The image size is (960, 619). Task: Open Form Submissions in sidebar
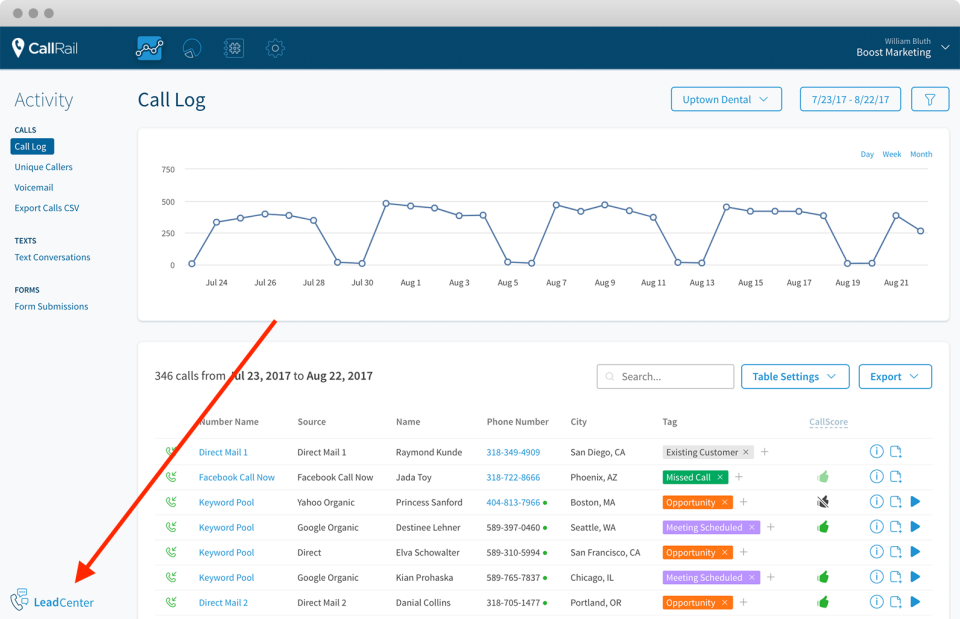pos(51,306)
